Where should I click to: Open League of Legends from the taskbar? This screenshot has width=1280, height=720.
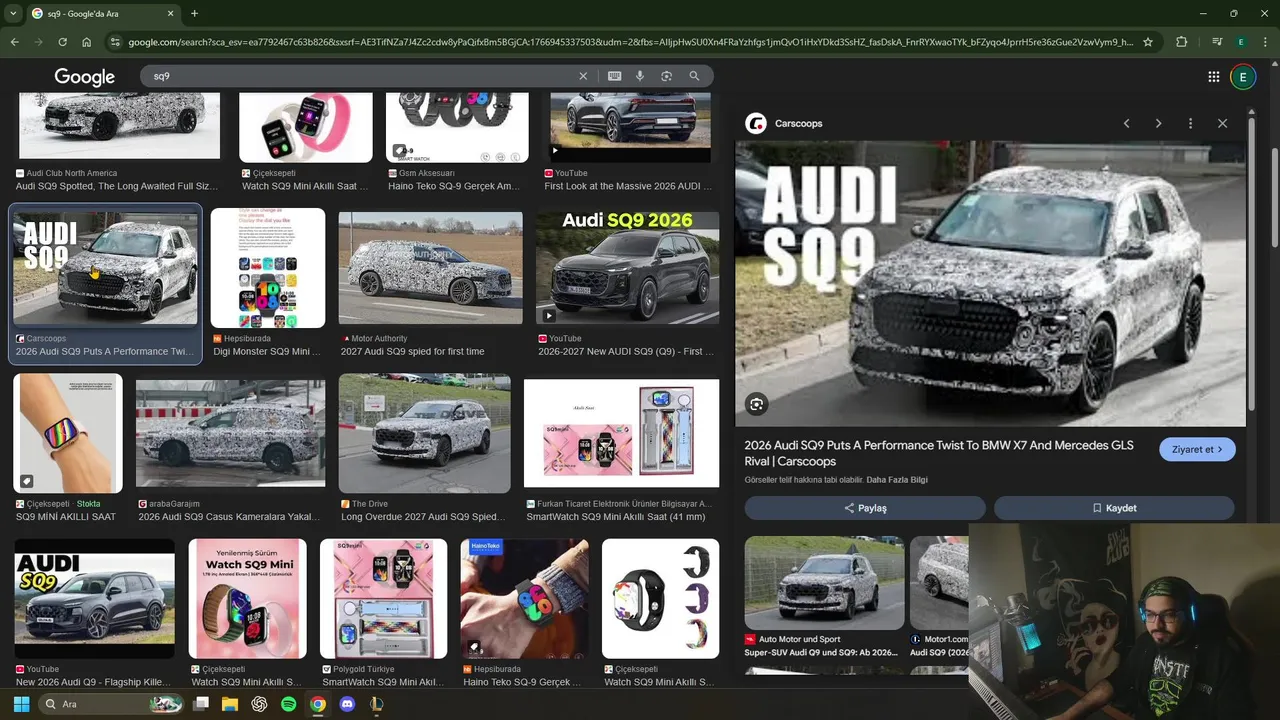tap(376, 704)
